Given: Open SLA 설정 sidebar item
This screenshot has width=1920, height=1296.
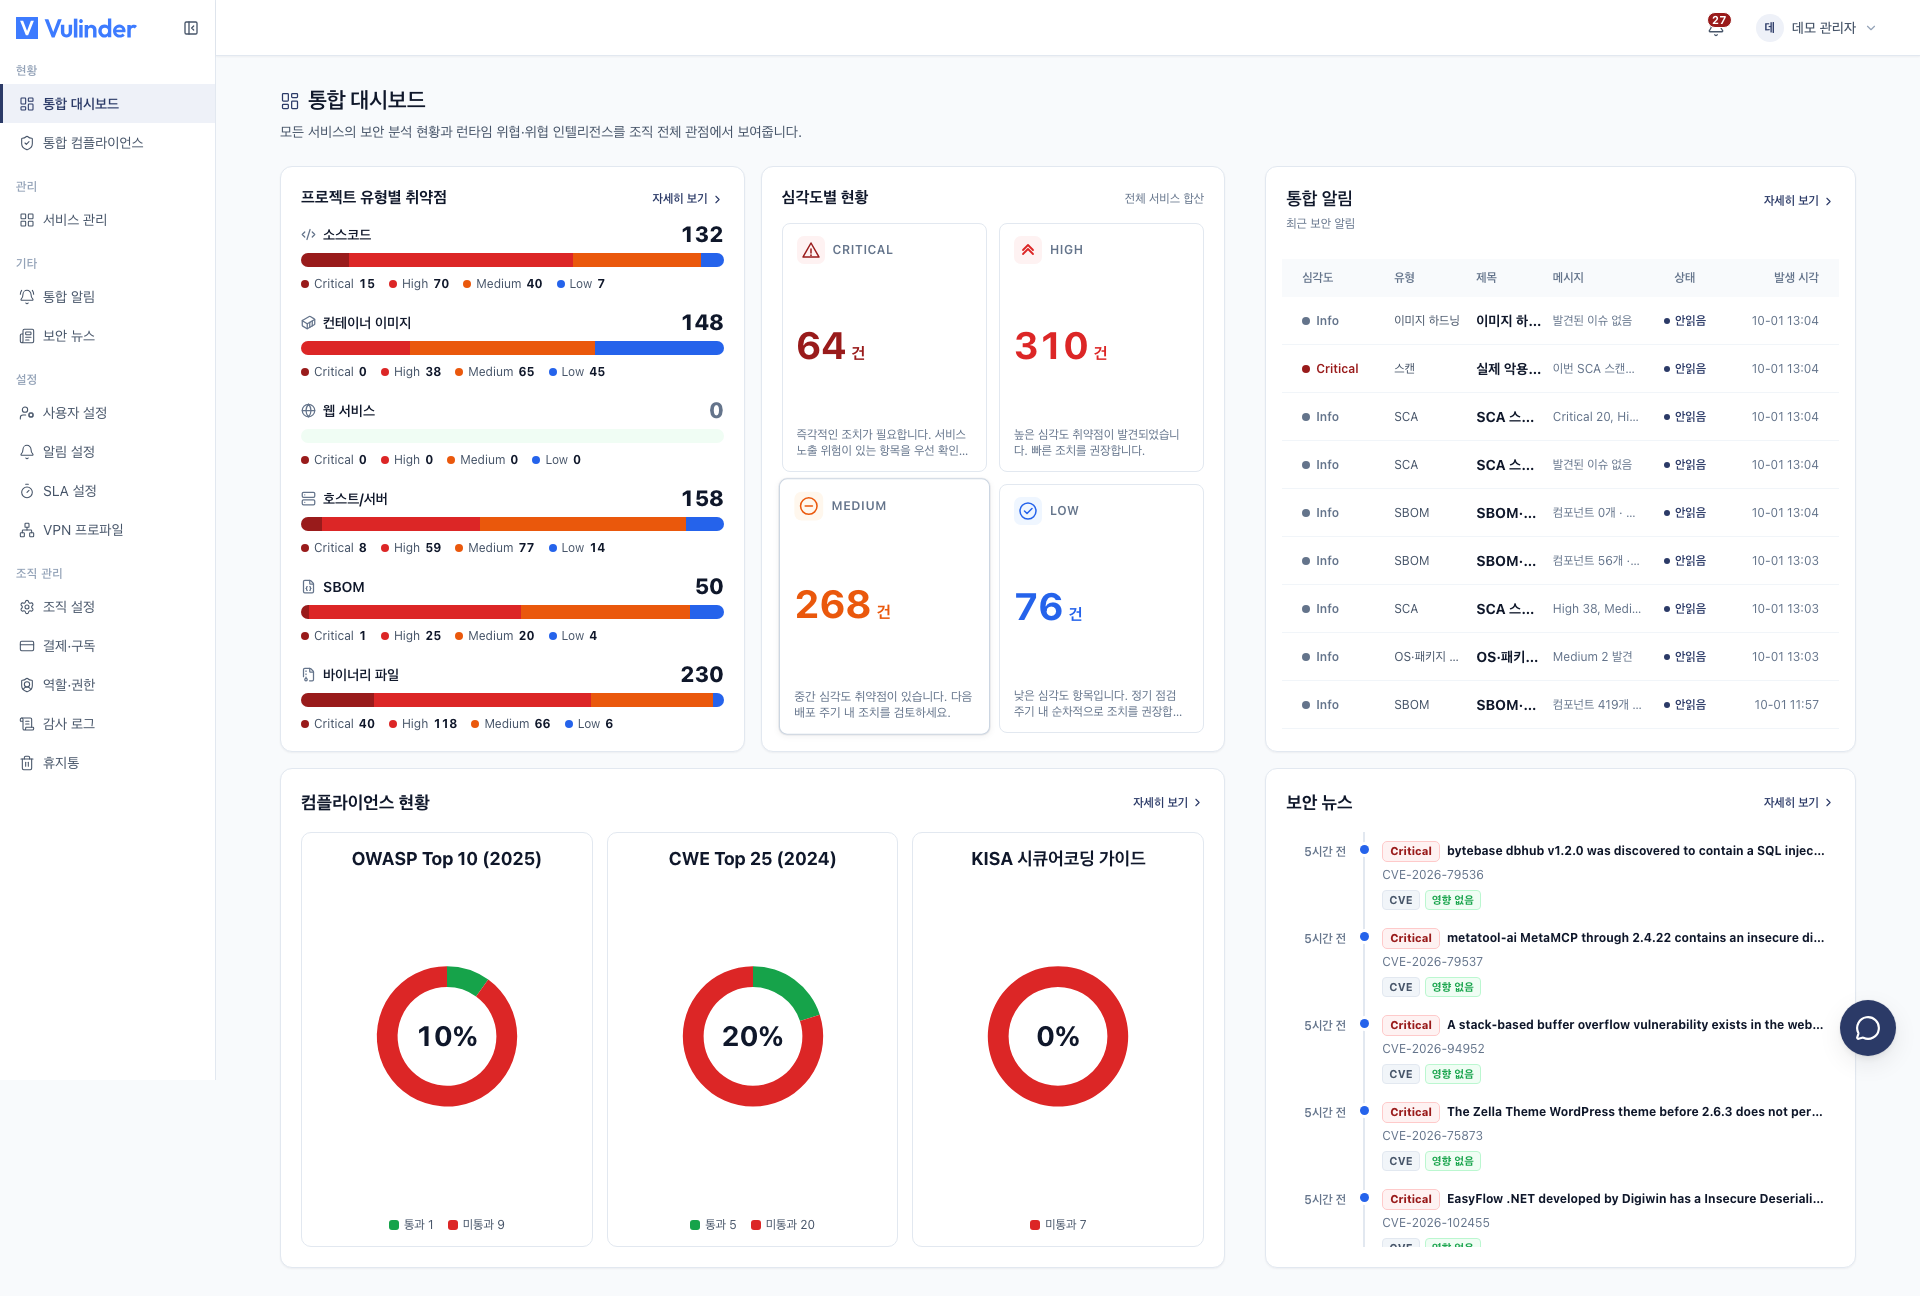Looking at the screenshot, I should tap(108, 491).
